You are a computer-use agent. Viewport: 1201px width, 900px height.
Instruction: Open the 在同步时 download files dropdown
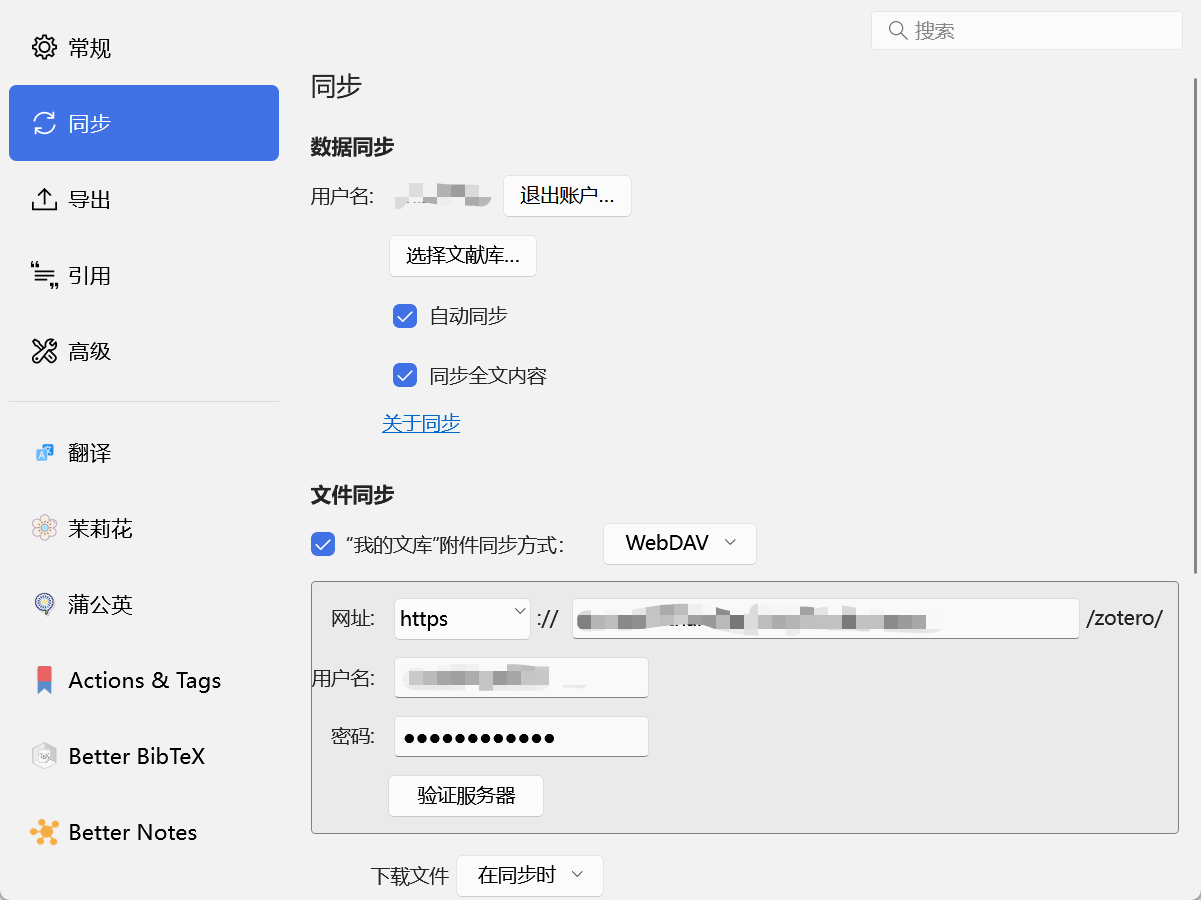coord(529,875)
